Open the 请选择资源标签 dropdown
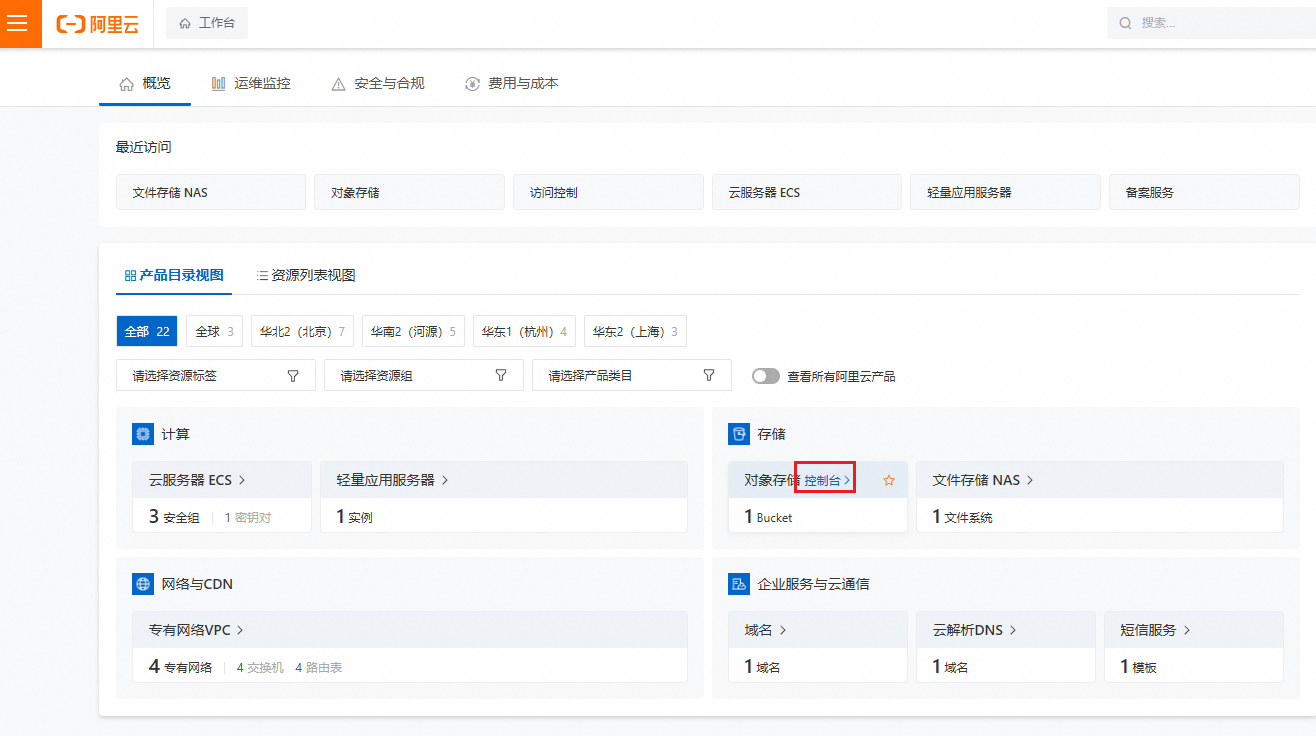The image size is (1316, 736). point(216,376)
